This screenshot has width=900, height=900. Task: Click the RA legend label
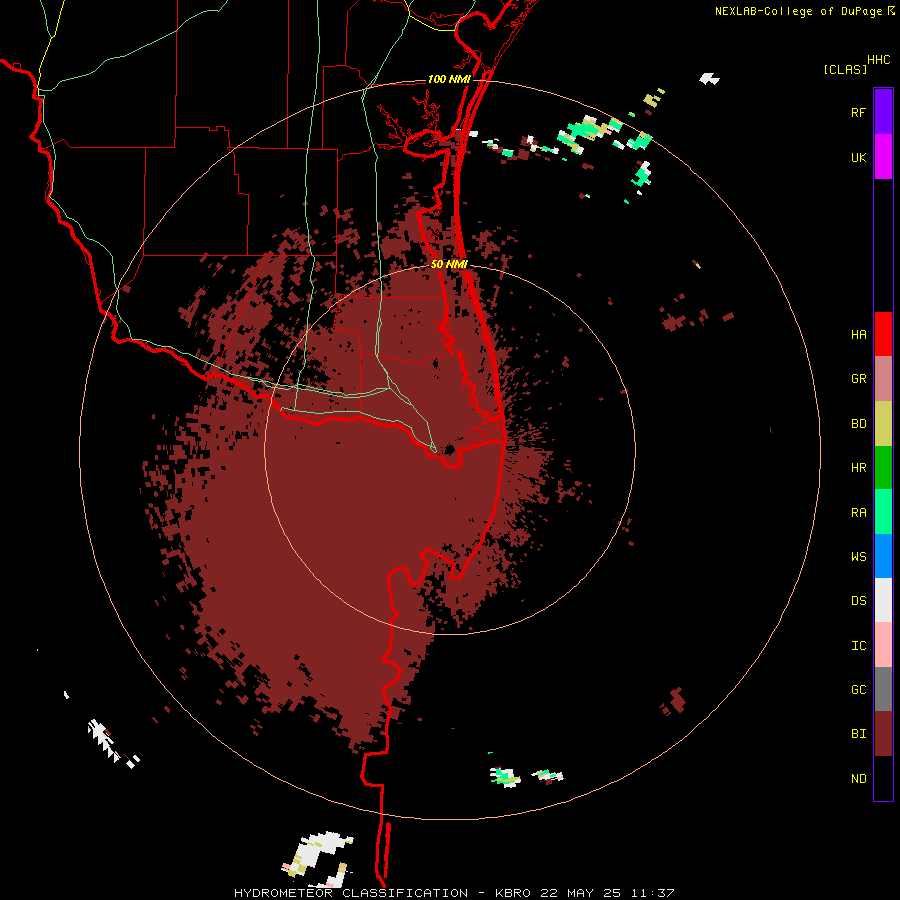(x=858, y=513)
